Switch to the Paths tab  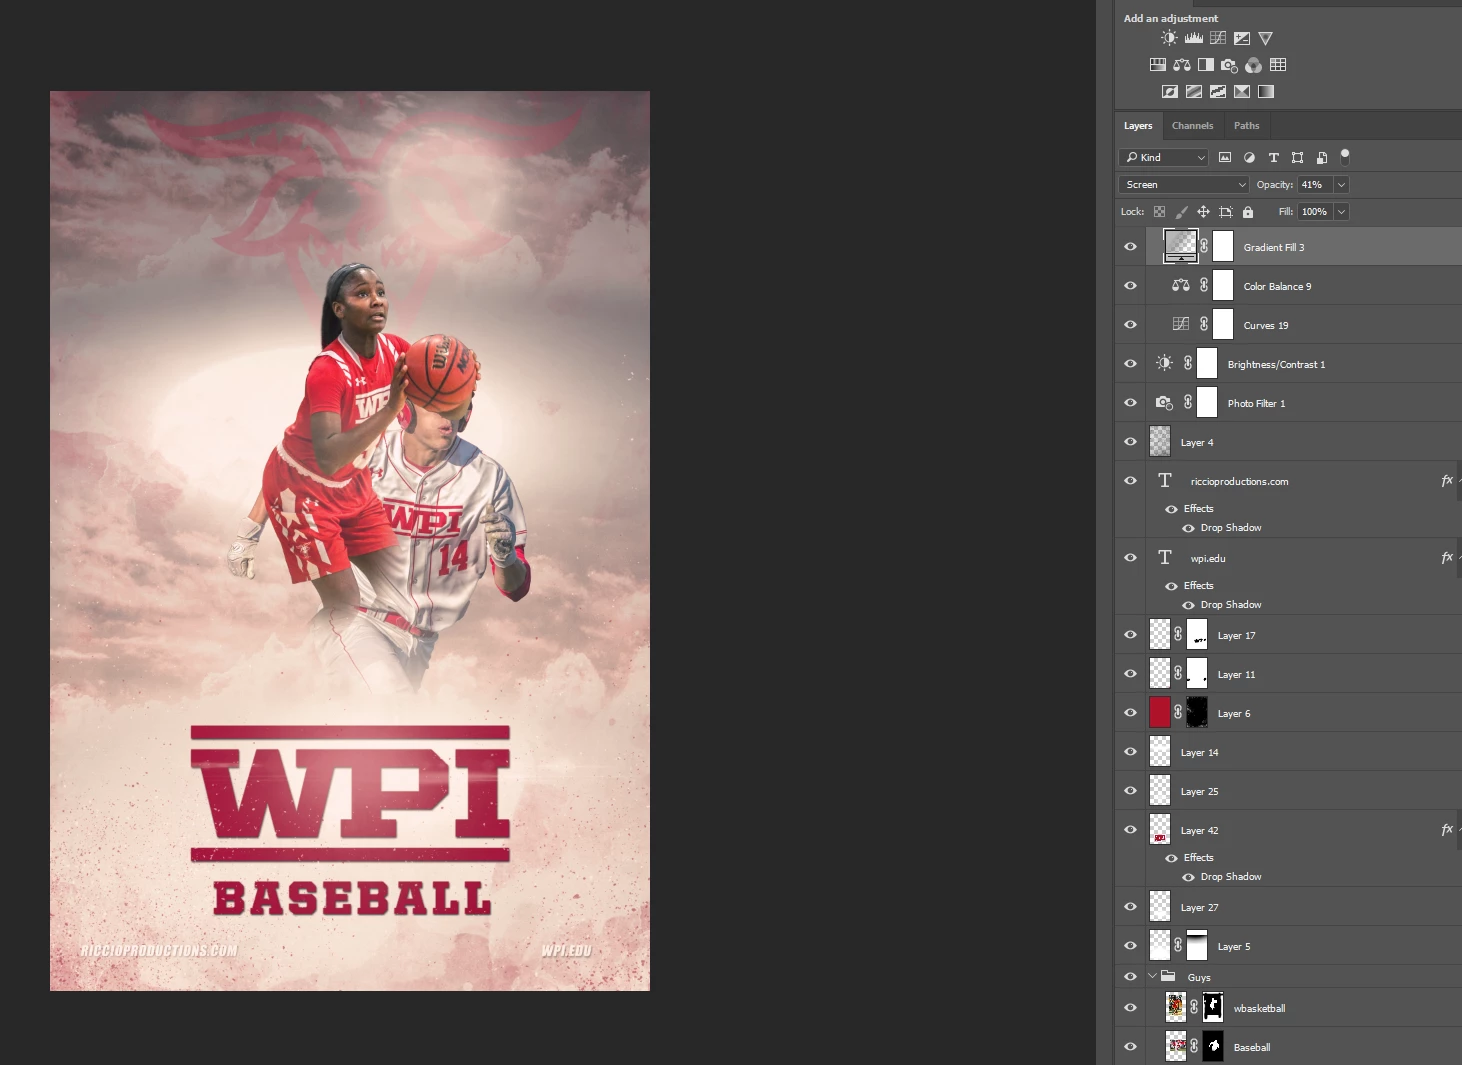1246,126
